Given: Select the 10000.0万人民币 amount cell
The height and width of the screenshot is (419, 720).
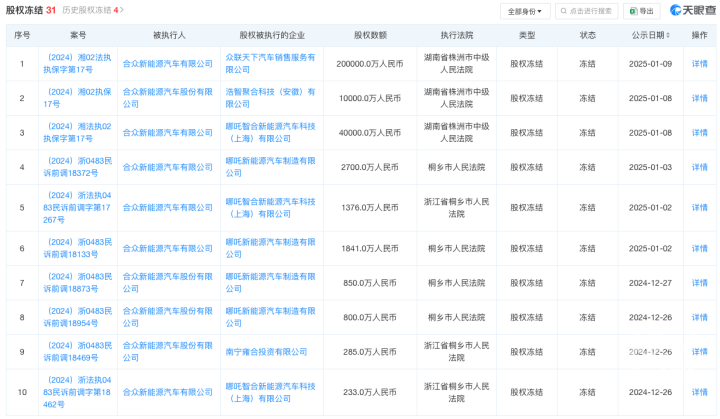Looking at the screenshot, I should coord(370,98).
